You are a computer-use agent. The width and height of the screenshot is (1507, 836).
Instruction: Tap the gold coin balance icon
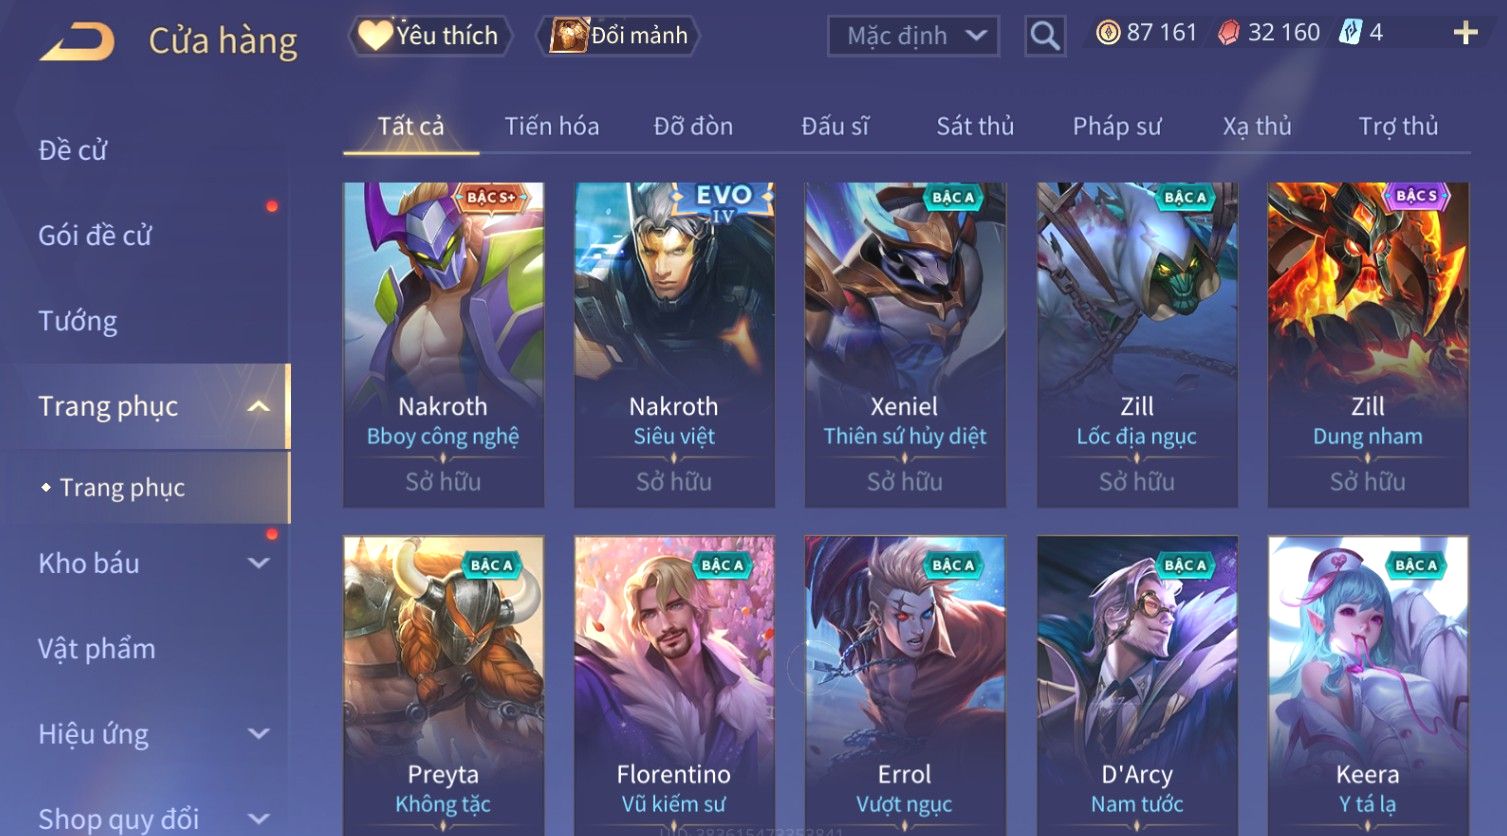click(x=1107, y=33)
